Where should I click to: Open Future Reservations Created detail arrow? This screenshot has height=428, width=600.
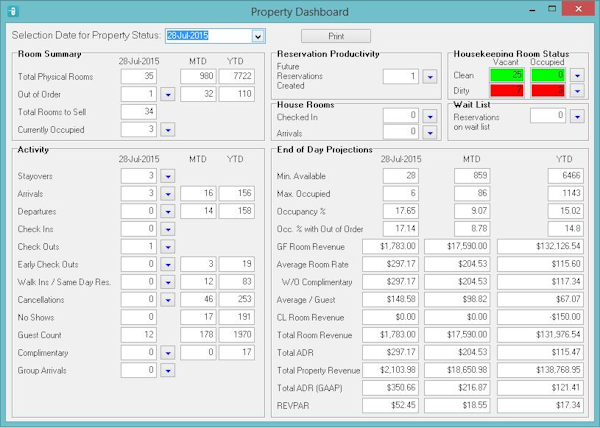[x=431, y=75]
